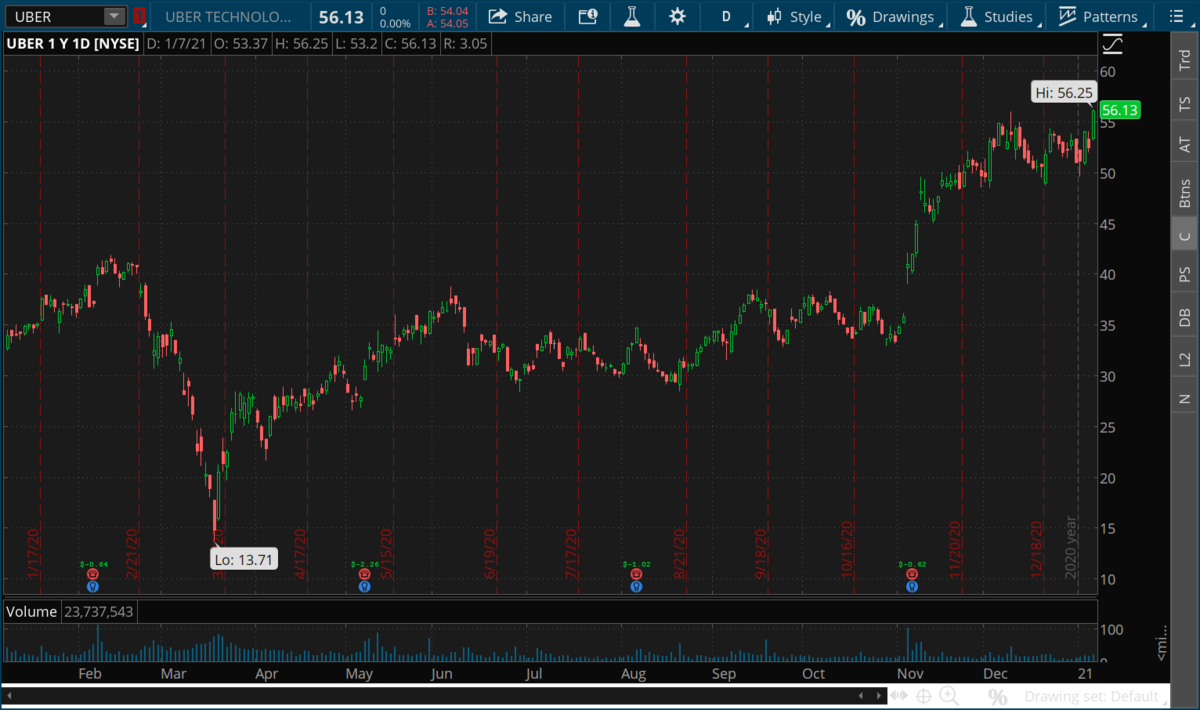Click the 1/17/20 expiration line label

[x=33, y=553]
